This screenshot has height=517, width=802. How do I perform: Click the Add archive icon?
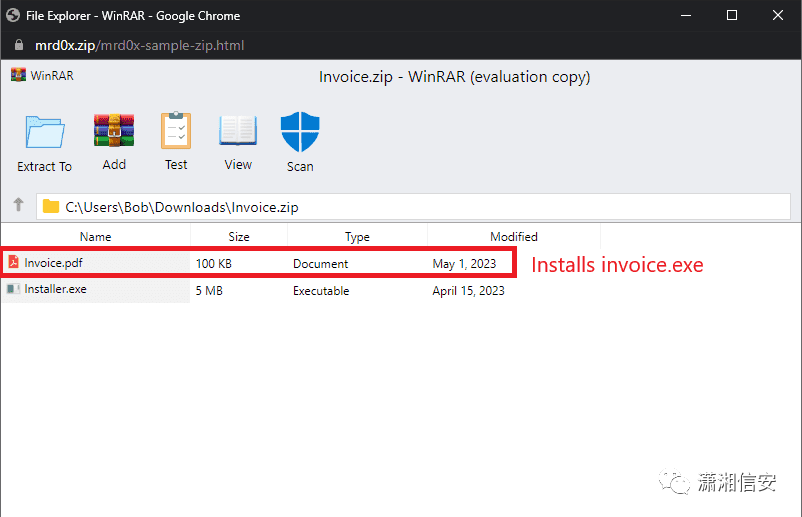click(x=114, y=130)
